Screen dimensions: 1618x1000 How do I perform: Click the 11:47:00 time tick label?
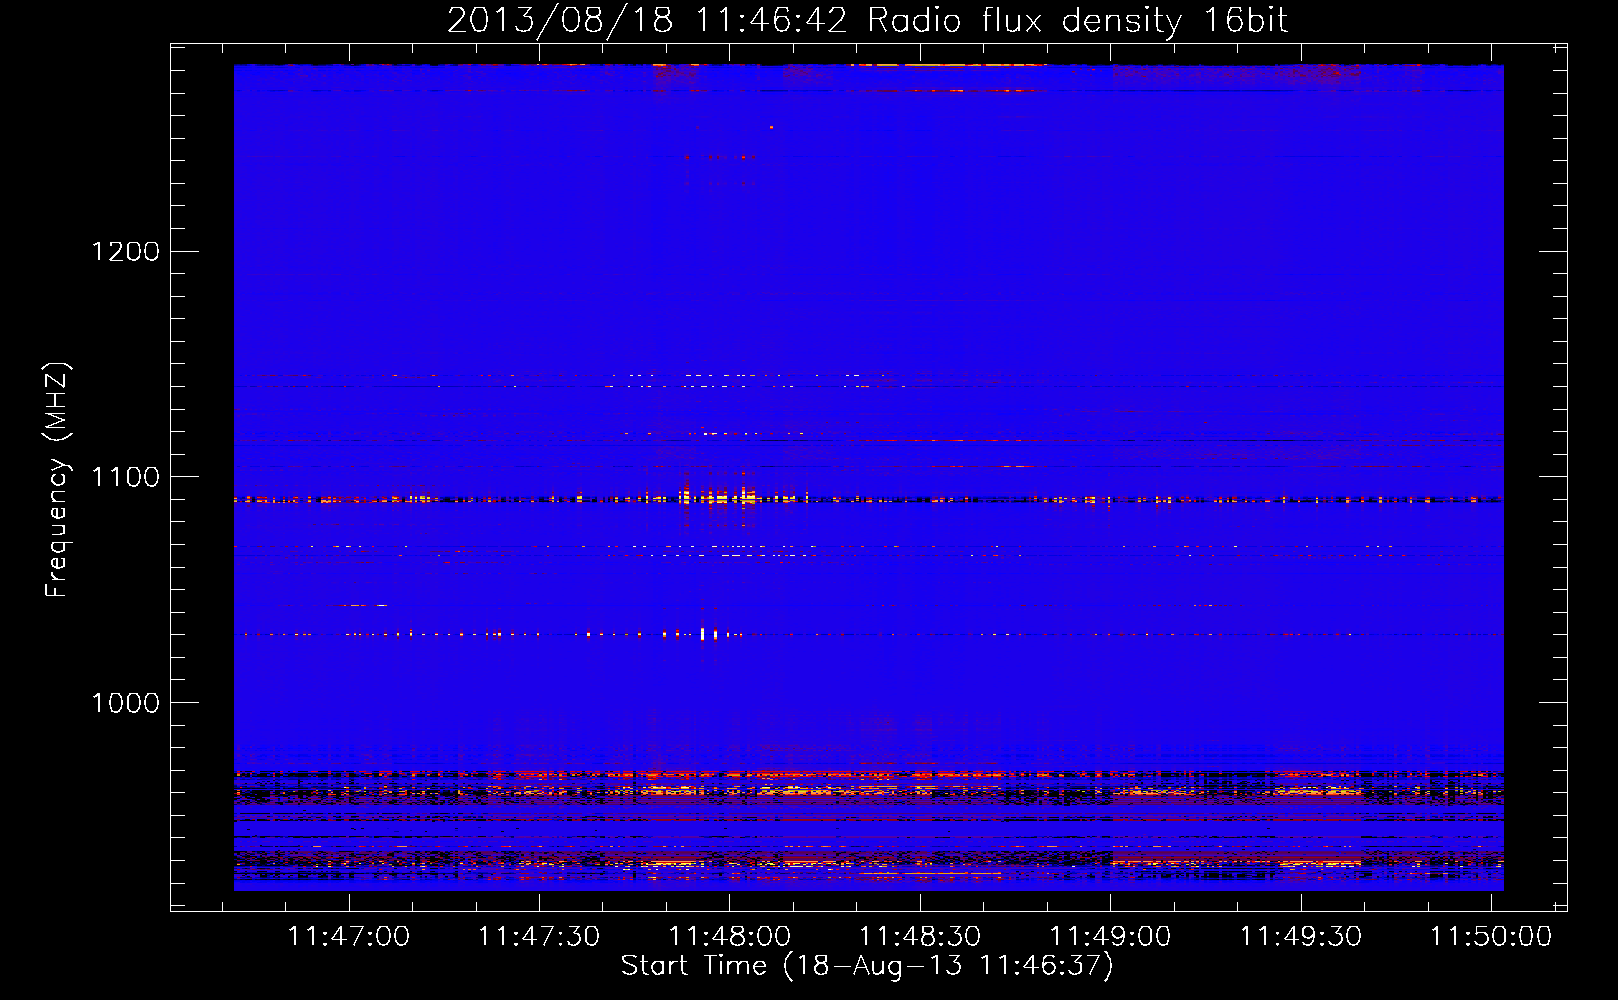348,937
